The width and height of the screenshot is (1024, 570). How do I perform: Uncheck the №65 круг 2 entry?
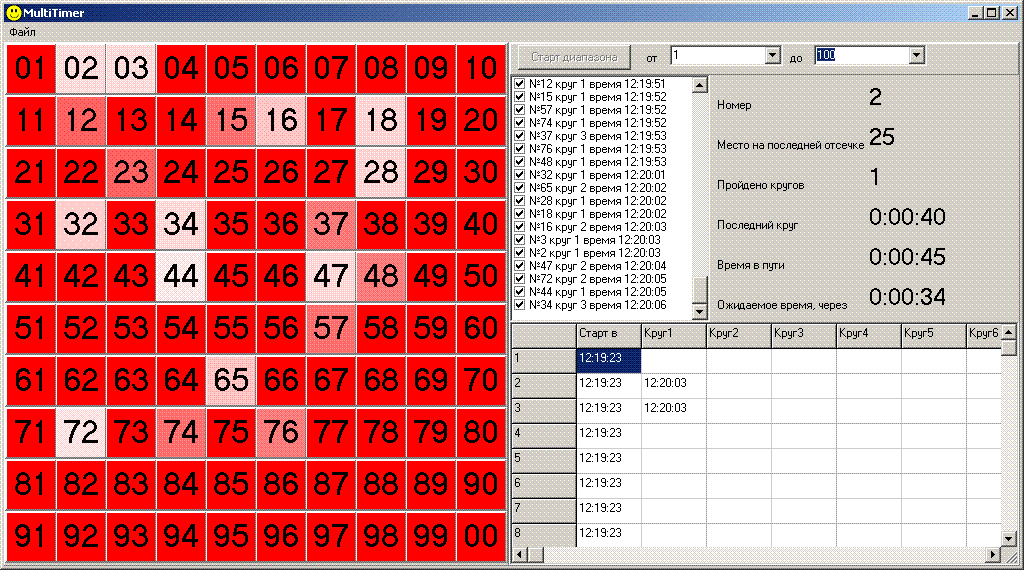520,188
